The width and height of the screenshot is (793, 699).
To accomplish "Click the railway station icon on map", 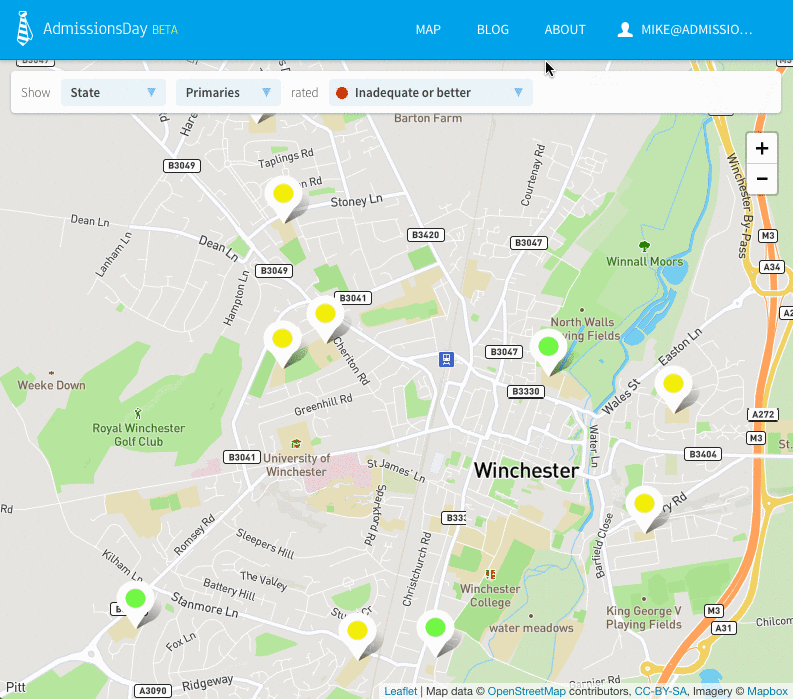I will 446,359.
